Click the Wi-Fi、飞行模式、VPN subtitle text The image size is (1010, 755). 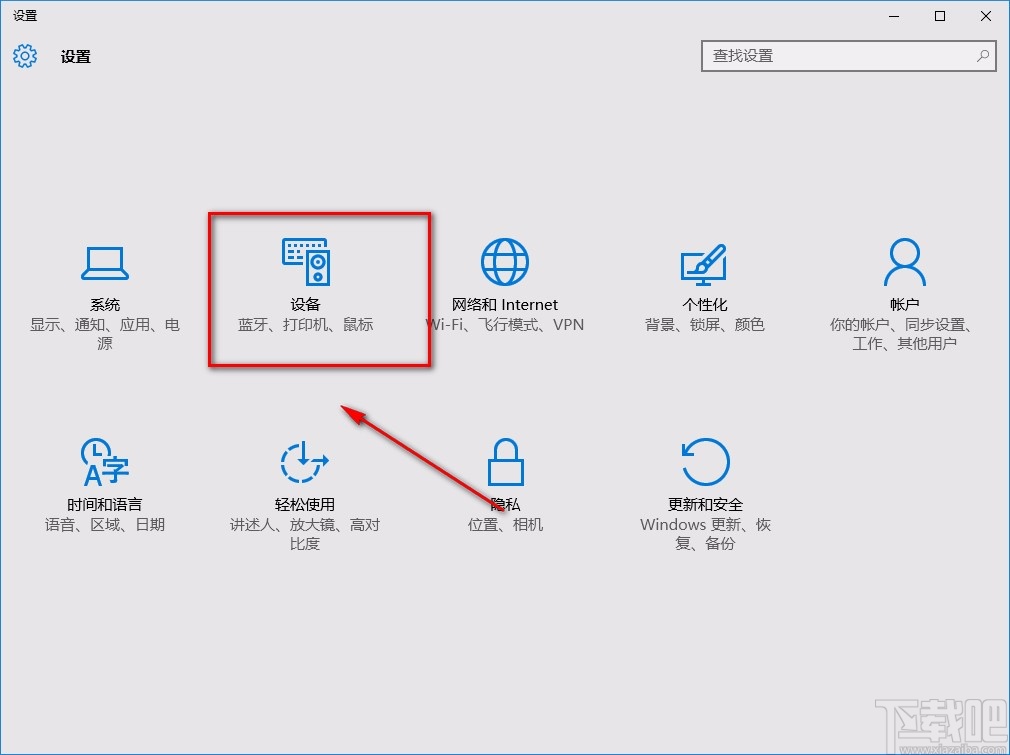coord(504,325)
